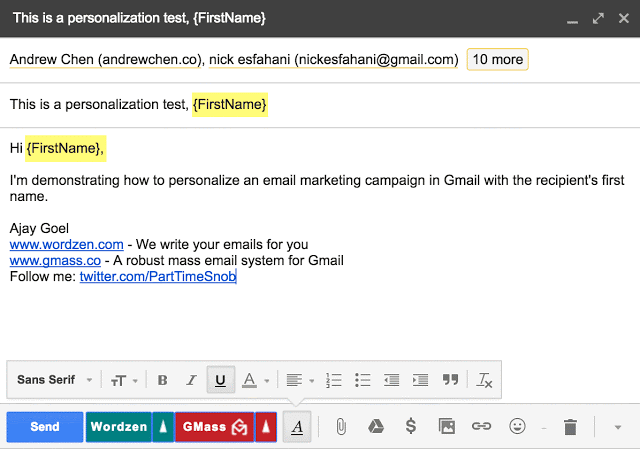The image size is (640, 449).
Task: Click the blue Send button
Action: 45,427
